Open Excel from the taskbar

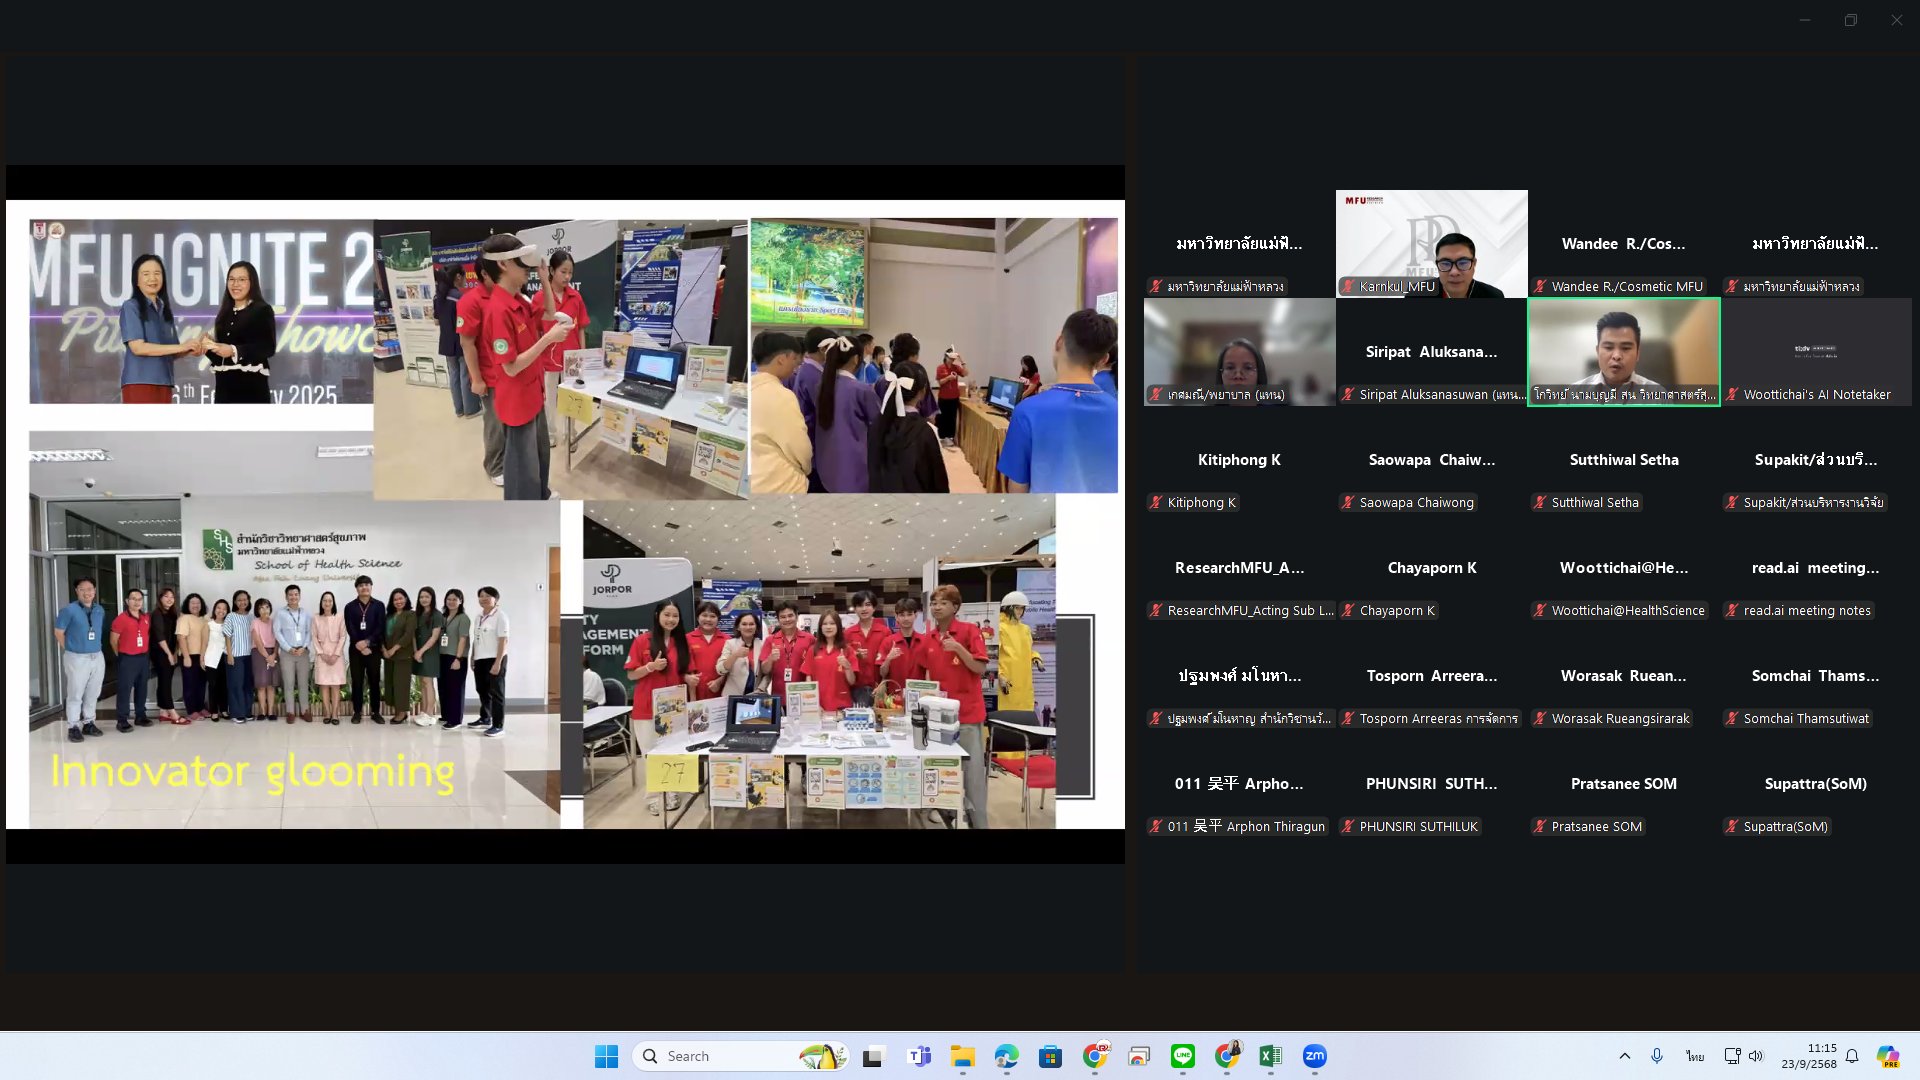pos(1270,1056)
